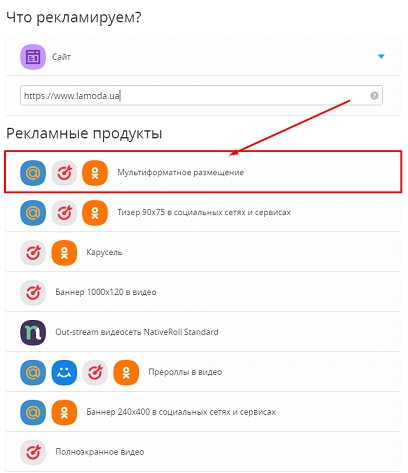Select Мультиформатное размещение product
The height and width of the screenshot is (473, 408).
(203, 172)
